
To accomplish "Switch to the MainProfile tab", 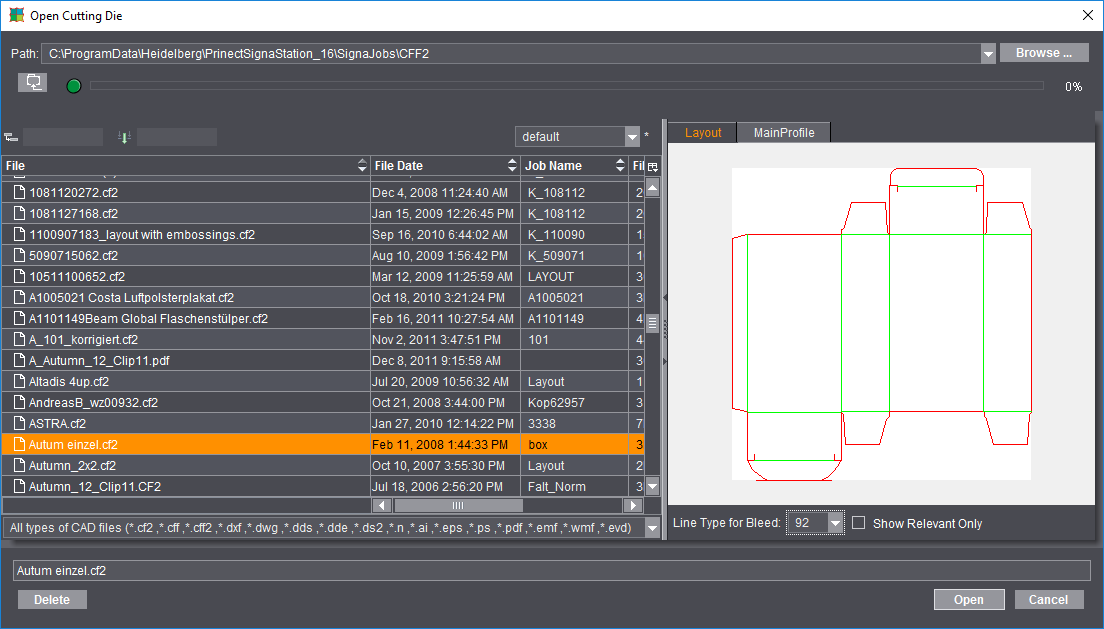I will click(784, 131).
